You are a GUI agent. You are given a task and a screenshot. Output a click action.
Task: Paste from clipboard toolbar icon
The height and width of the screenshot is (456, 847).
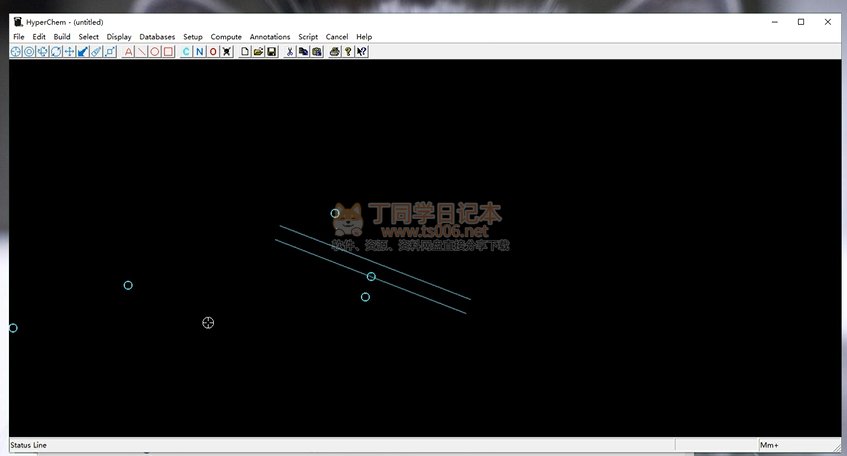317,52
